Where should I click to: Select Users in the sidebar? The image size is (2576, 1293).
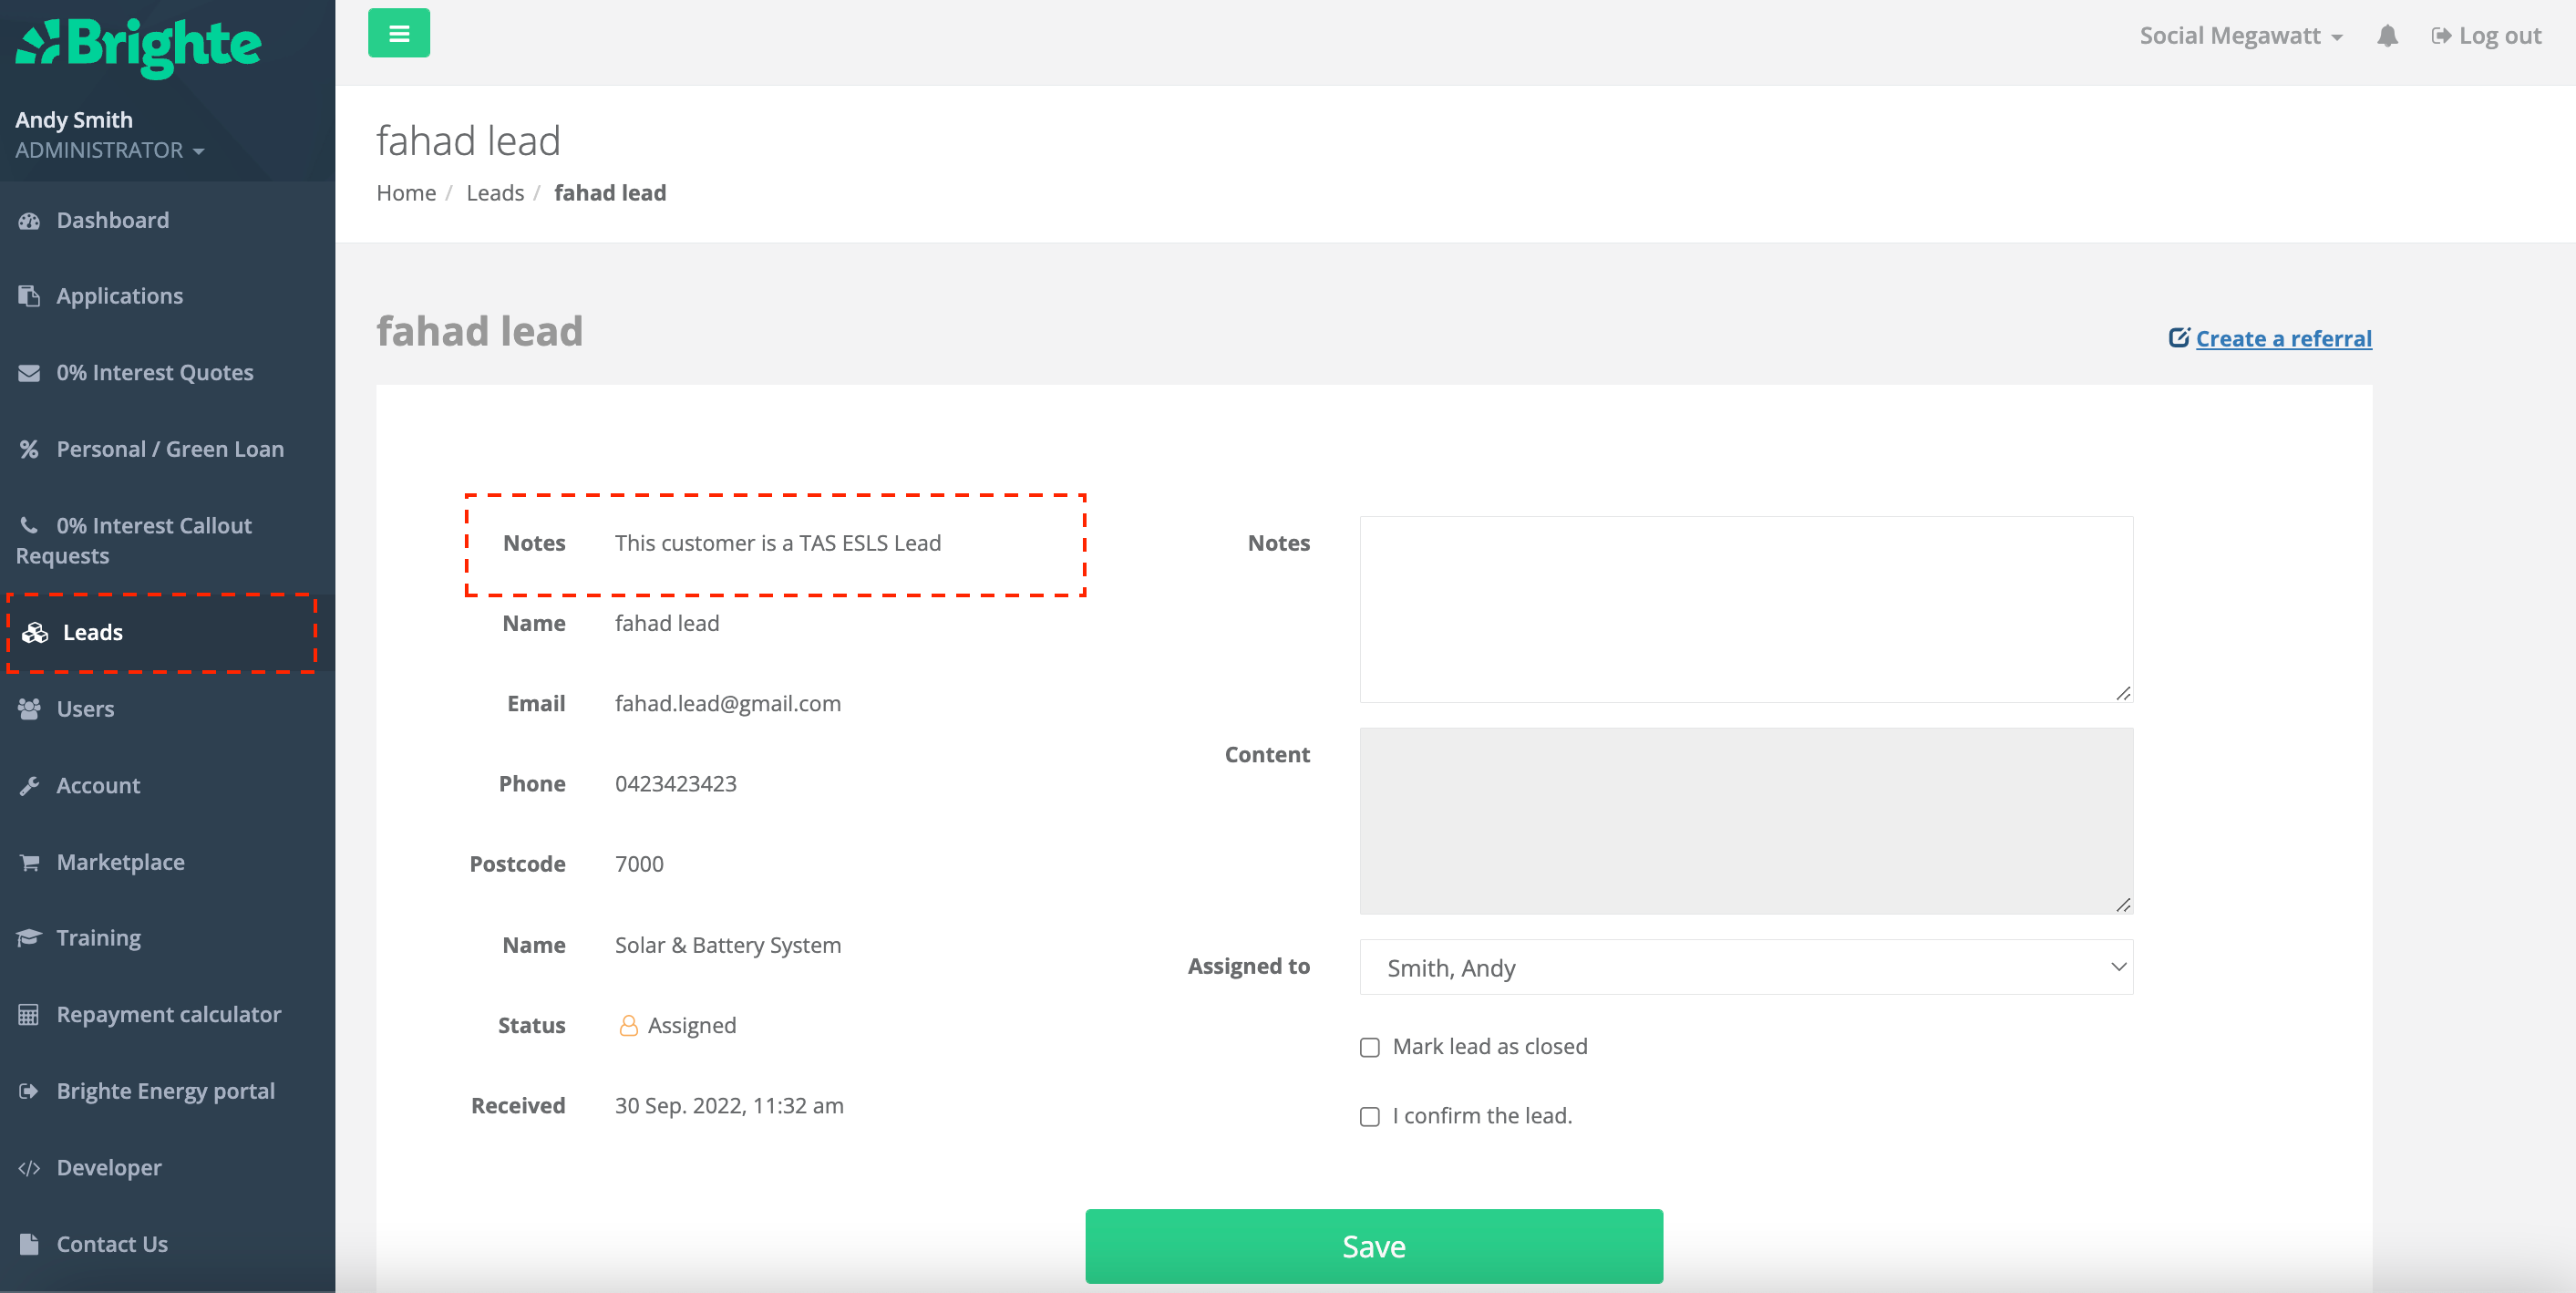(85, 709)
